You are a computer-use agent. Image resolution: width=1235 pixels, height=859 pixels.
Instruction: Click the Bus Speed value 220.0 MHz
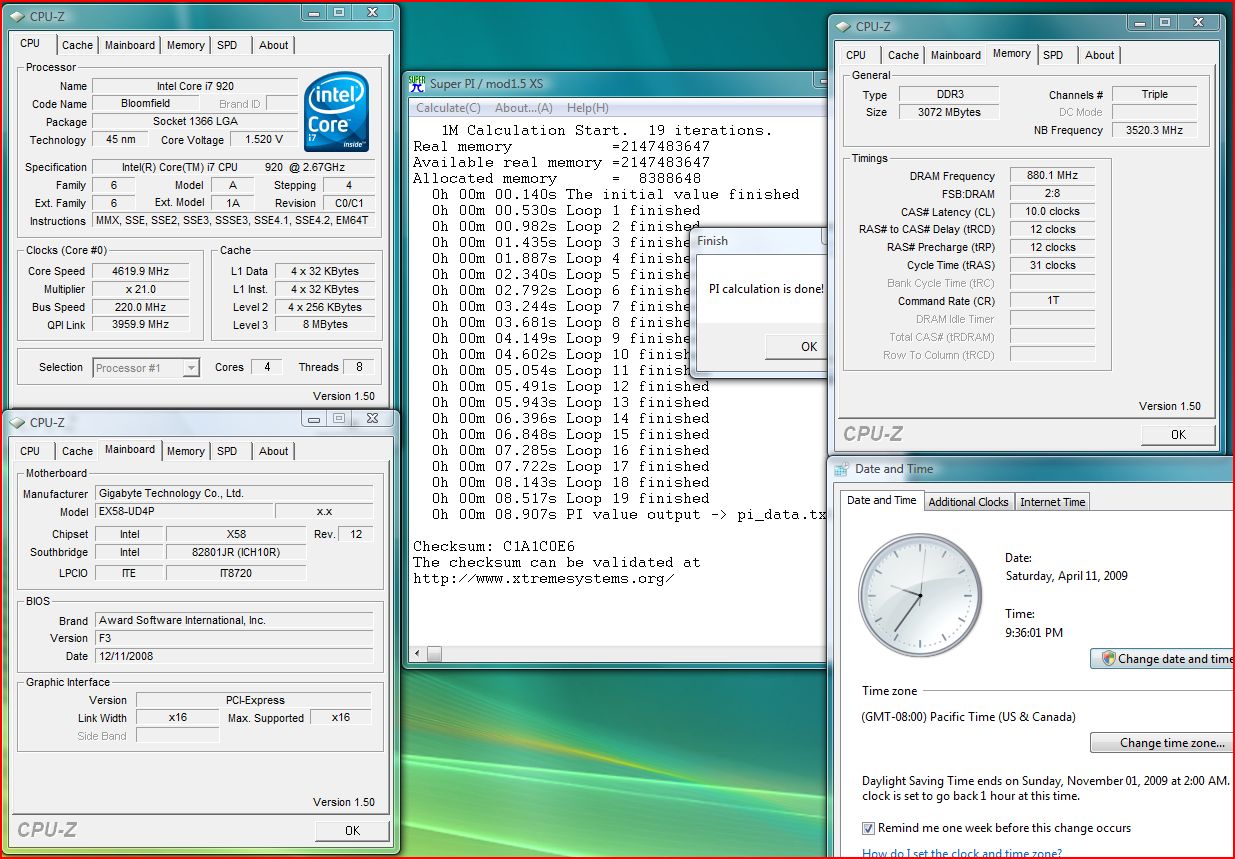pos(141,307)
